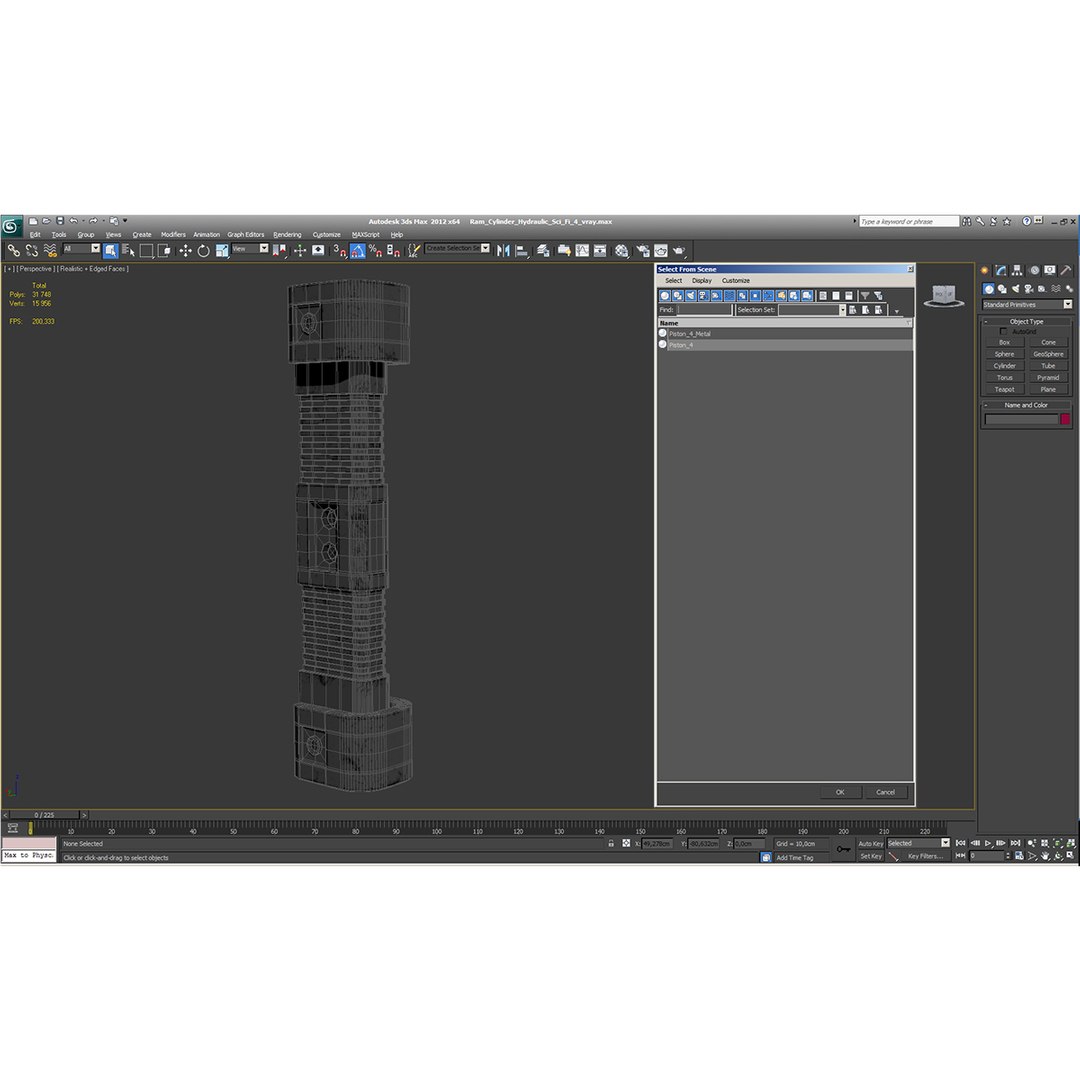The image size is (1080, 1080).
Task: Open the Select by Name tool
Action: pyautogui.click(x=128, y=251)
